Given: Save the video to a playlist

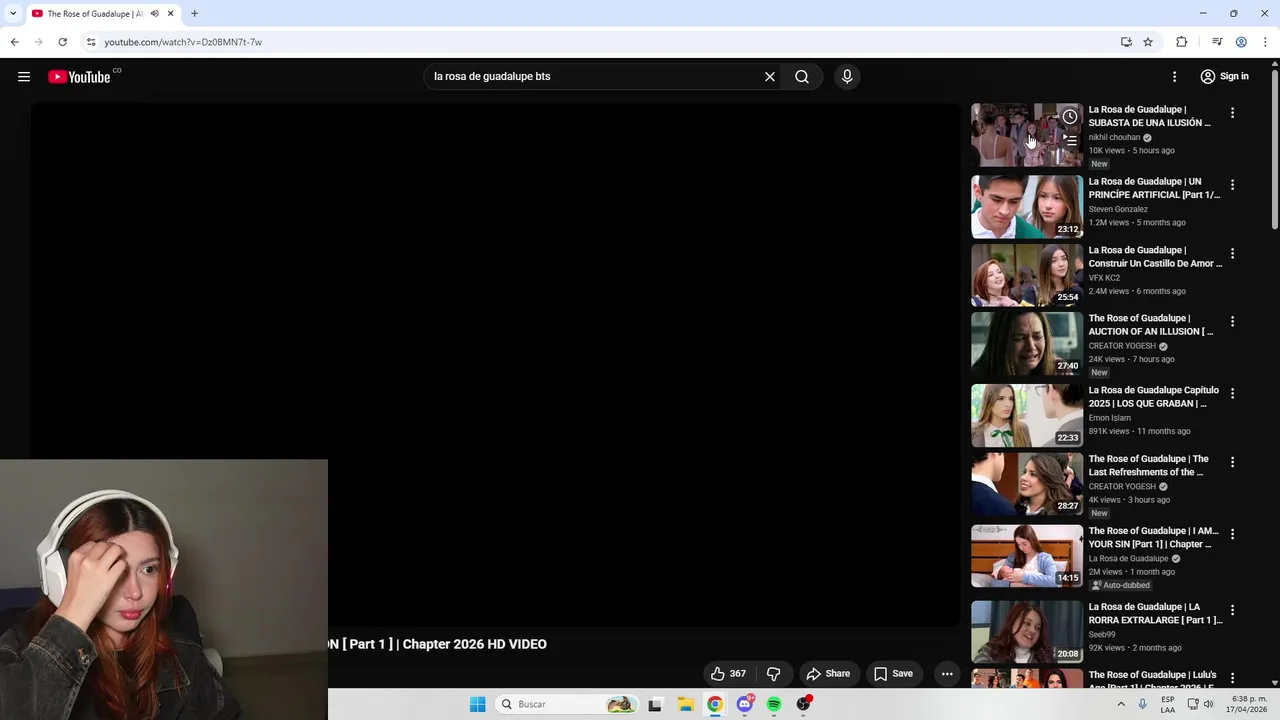Looking at the screenshot, I should coord(893,674).
